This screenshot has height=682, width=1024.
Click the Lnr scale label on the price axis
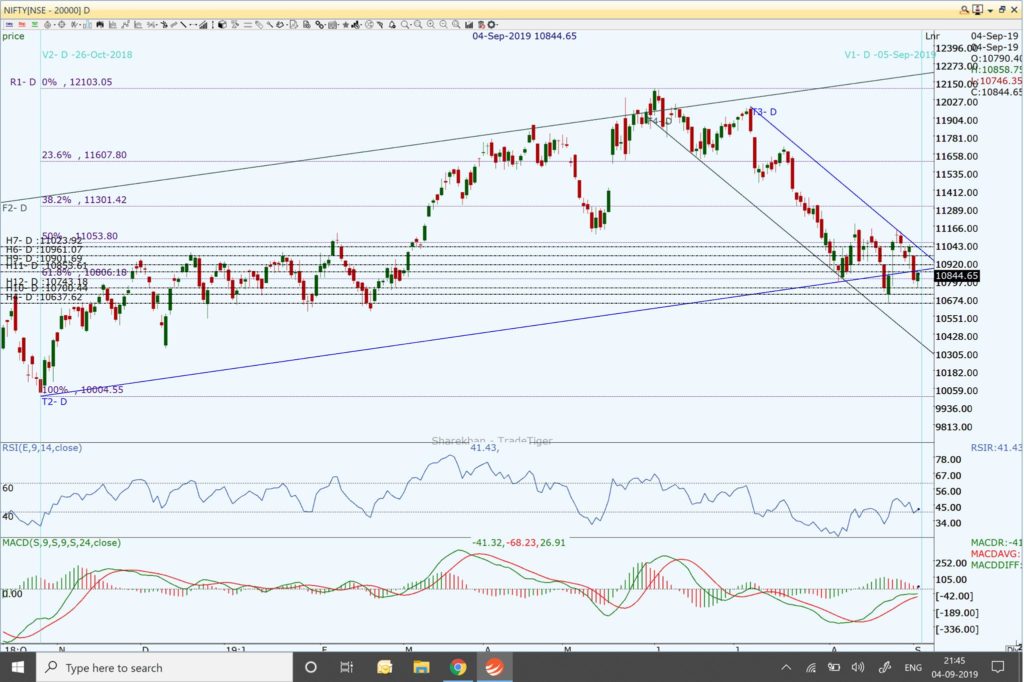coord(931,36)
